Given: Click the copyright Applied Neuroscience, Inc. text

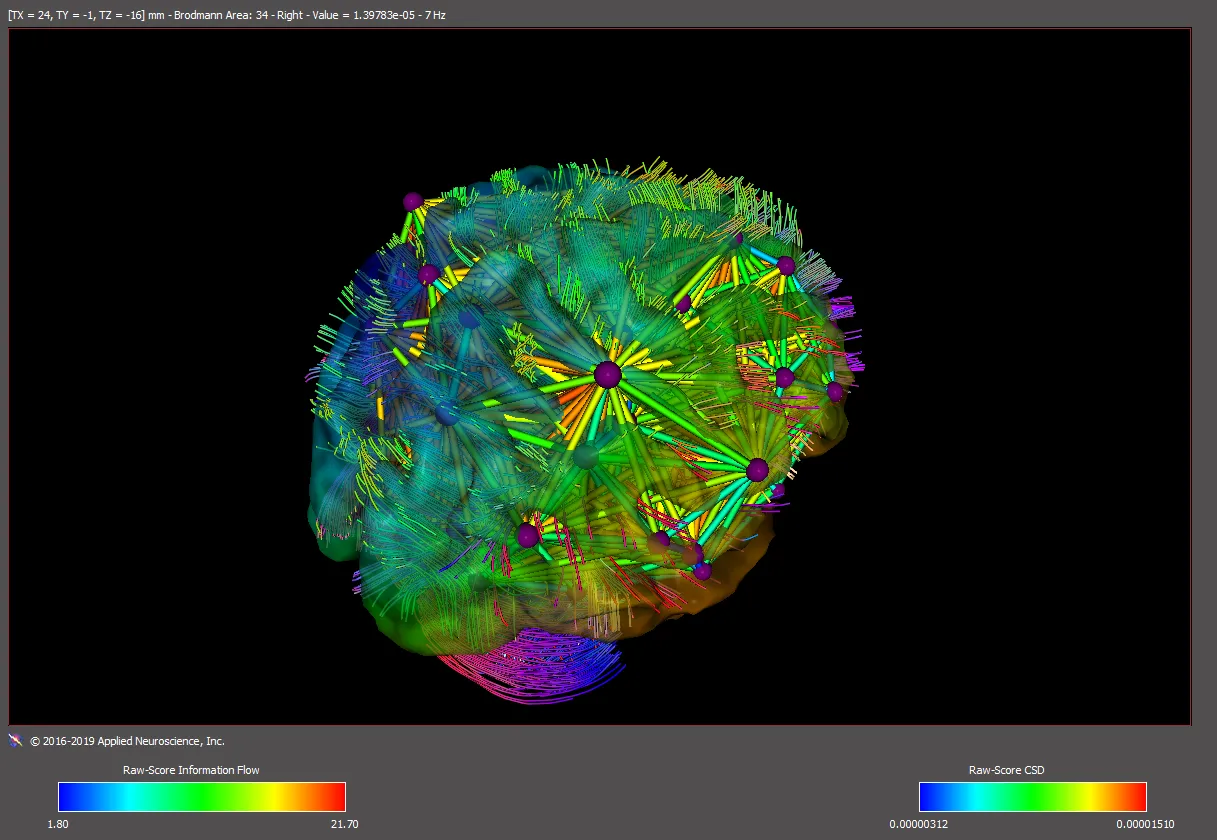Looking at the screenshot, I should pos(127,741).
